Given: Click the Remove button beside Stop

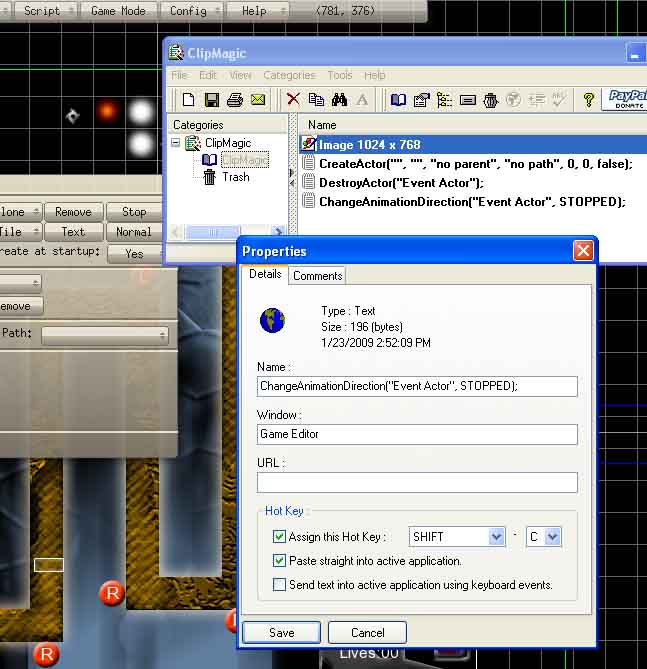Looking at the screenshot, I should click(x=73, y=212).
